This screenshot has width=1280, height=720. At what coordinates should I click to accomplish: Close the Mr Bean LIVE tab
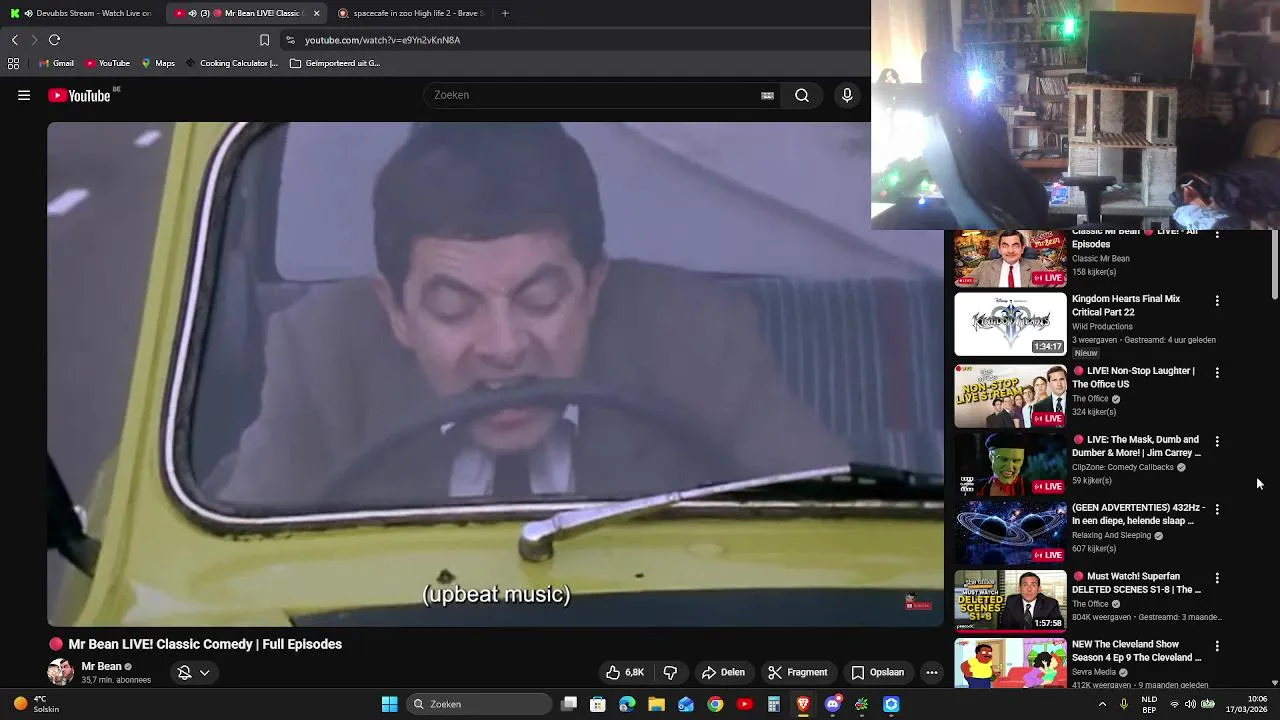317,13
